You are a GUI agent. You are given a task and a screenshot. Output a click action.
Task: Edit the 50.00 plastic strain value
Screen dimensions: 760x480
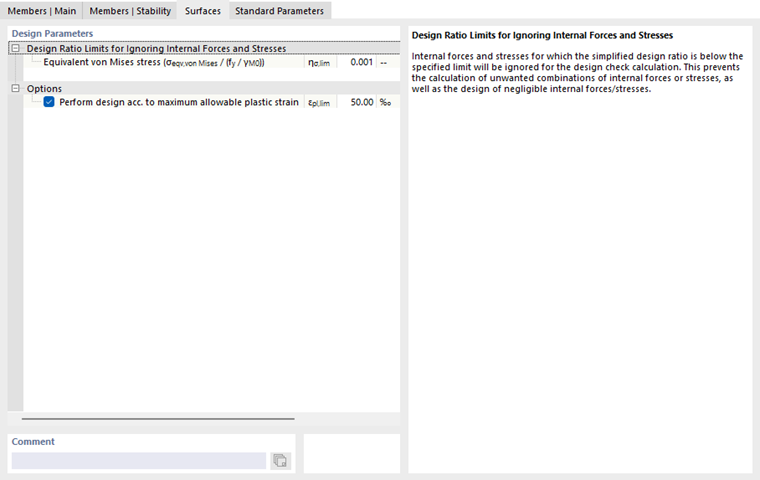tap(356, 102)
